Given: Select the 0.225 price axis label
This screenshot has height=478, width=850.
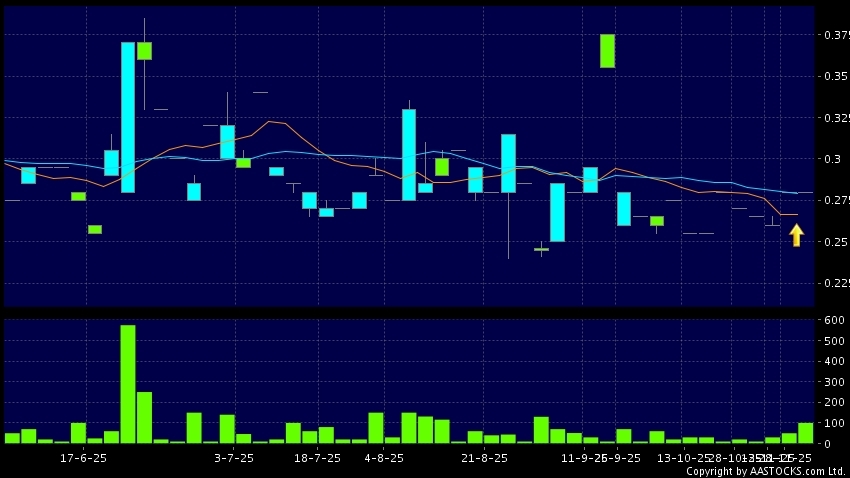Looking at the screenshot, I should click(x=833, y=283).
